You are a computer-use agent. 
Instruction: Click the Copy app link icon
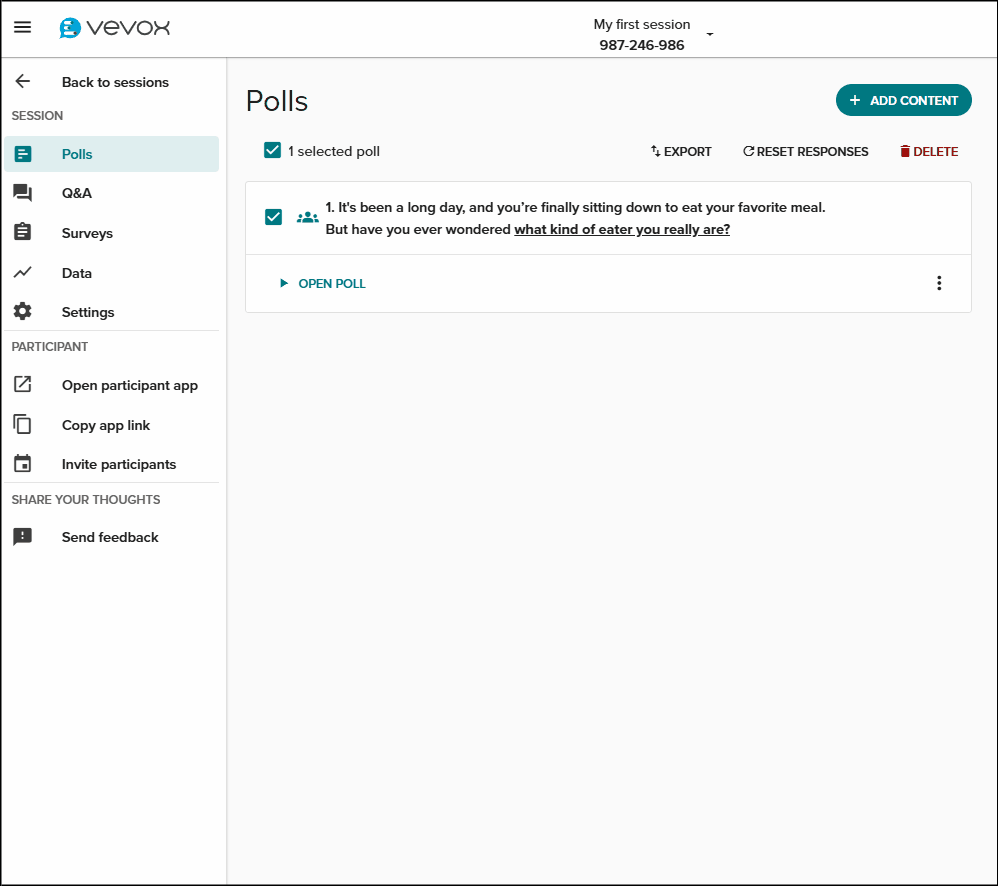(22, 425)
